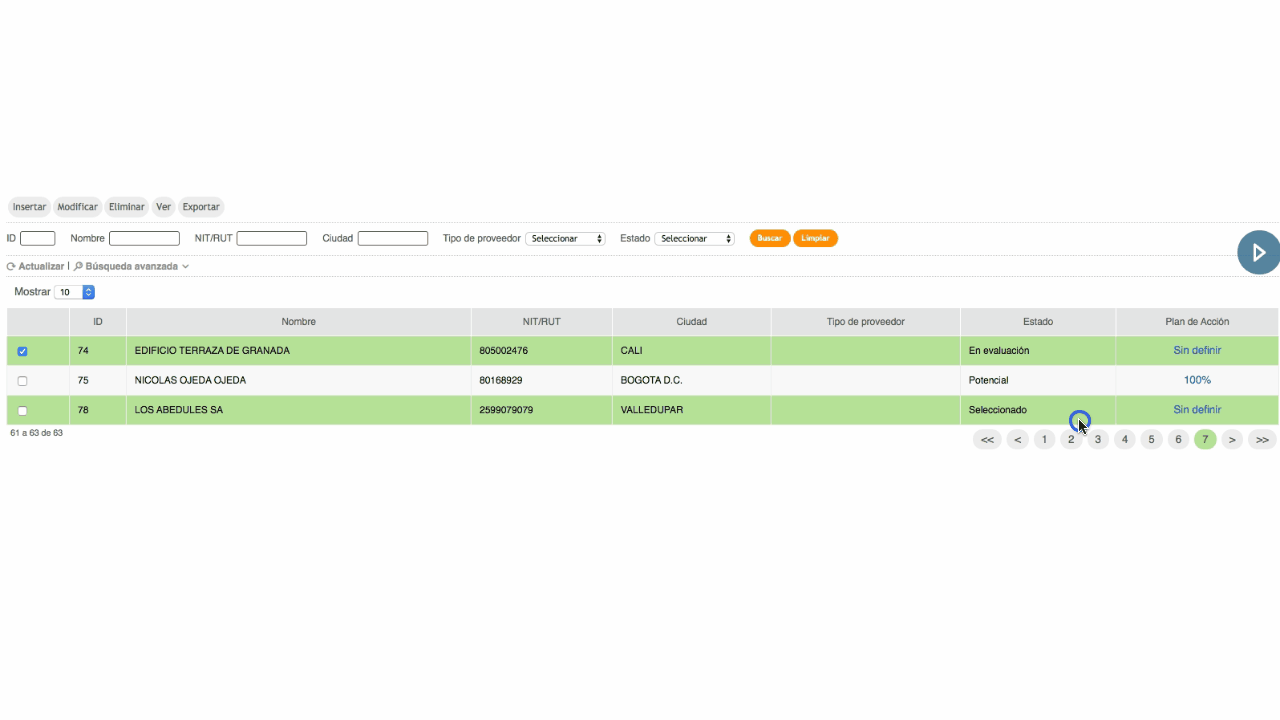Click the Nombre filter text field
1280x720 pixels.
144,239
